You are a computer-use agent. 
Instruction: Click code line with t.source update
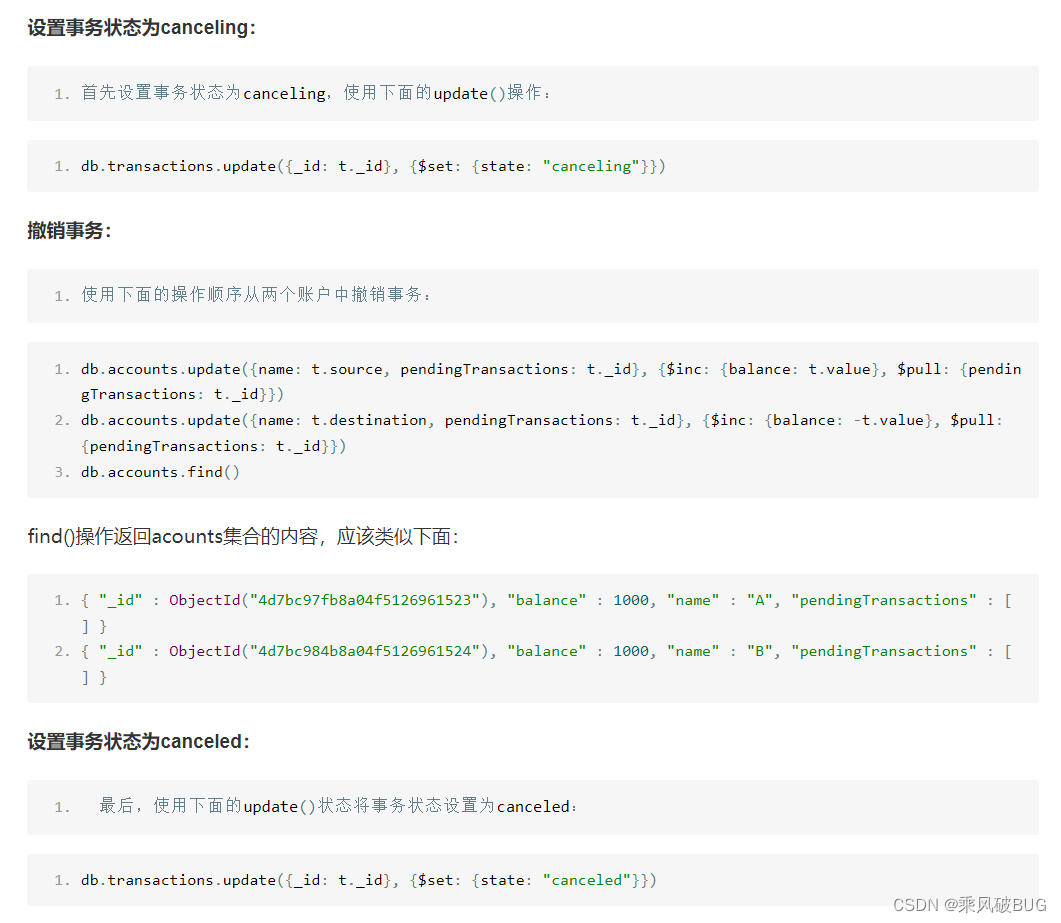click(x=551, y=382)
